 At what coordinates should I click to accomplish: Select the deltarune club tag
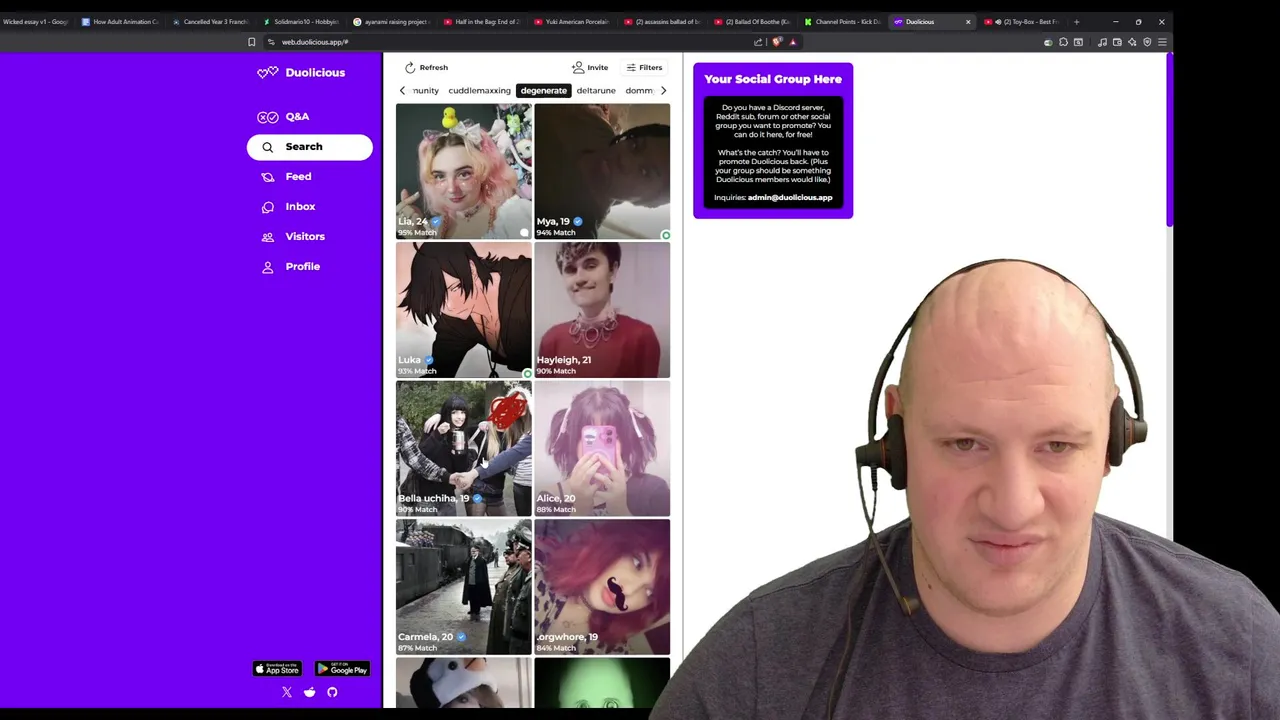pyautogui.click(x=596, y=91)
